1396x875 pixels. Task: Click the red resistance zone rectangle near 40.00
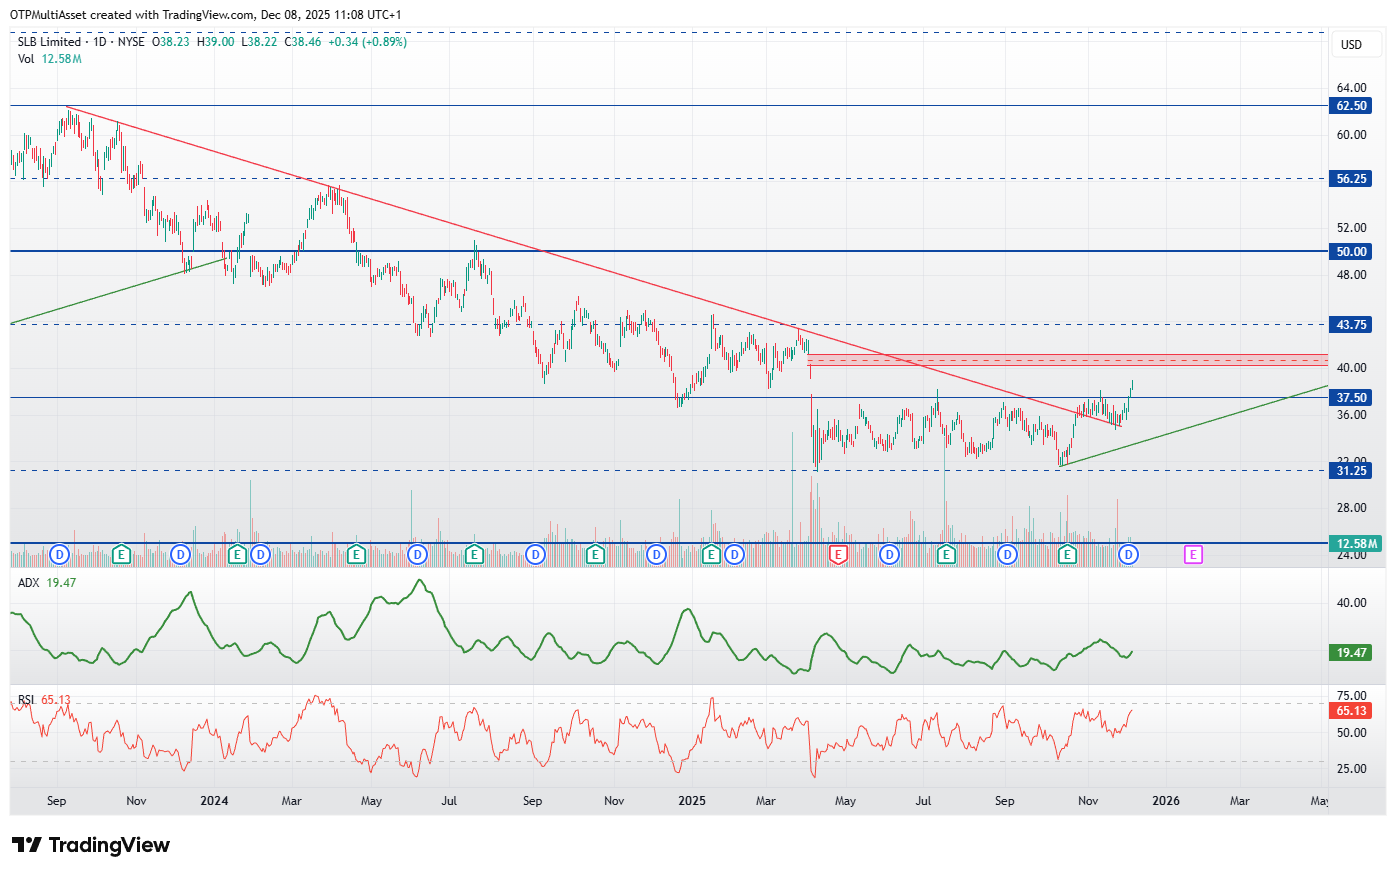(1067, 360)
